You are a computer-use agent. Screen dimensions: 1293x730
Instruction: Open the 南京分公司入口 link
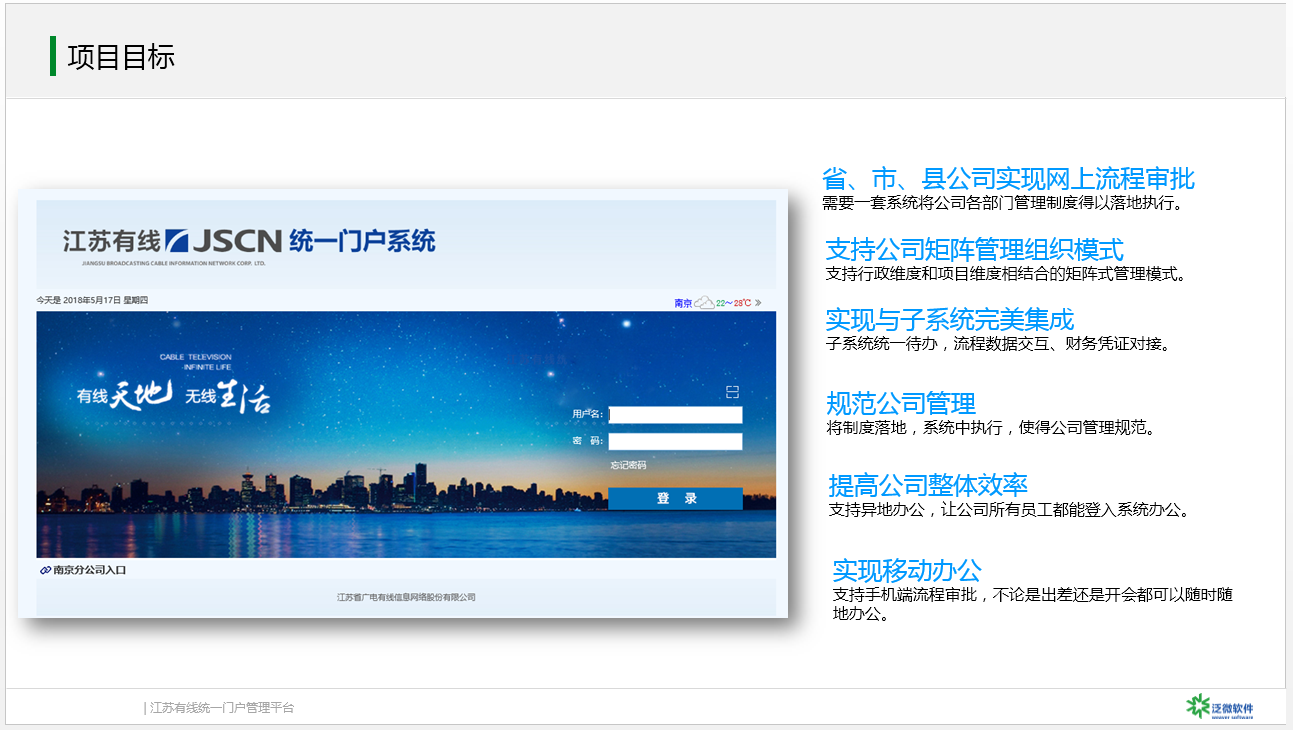90,570
